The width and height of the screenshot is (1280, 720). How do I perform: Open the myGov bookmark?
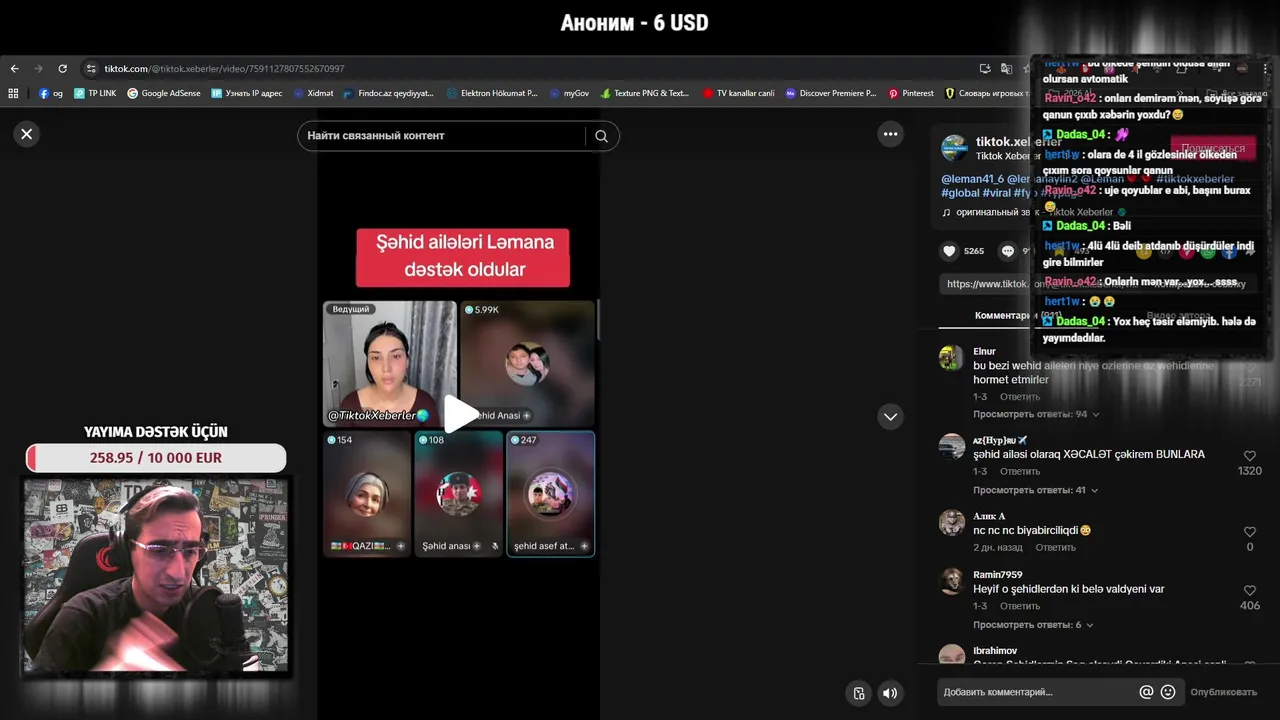pos(569,93)
